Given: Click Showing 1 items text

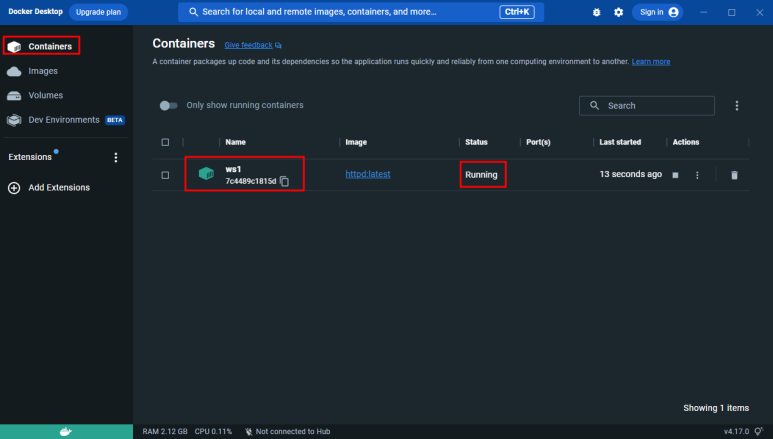Looking at the screenshot, I should (x=716, y=408).
